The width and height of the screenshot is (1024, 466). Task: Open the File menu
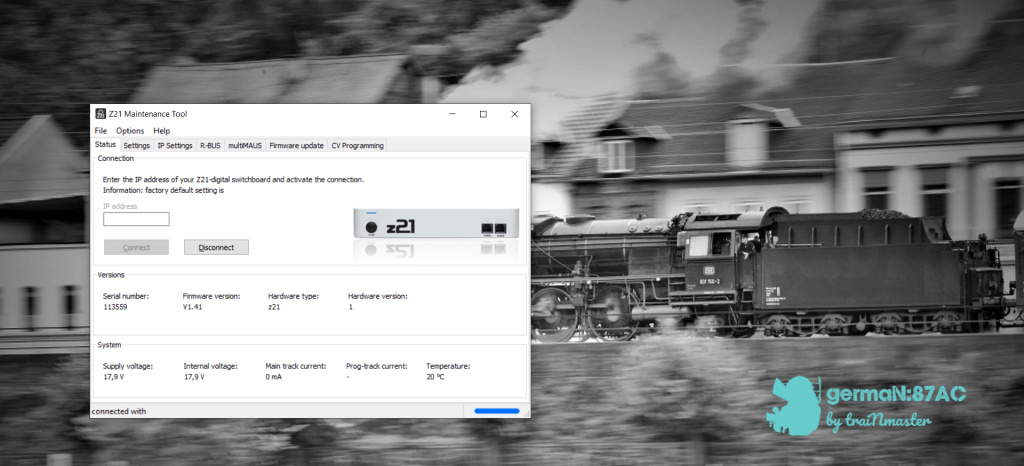point(101,131)
